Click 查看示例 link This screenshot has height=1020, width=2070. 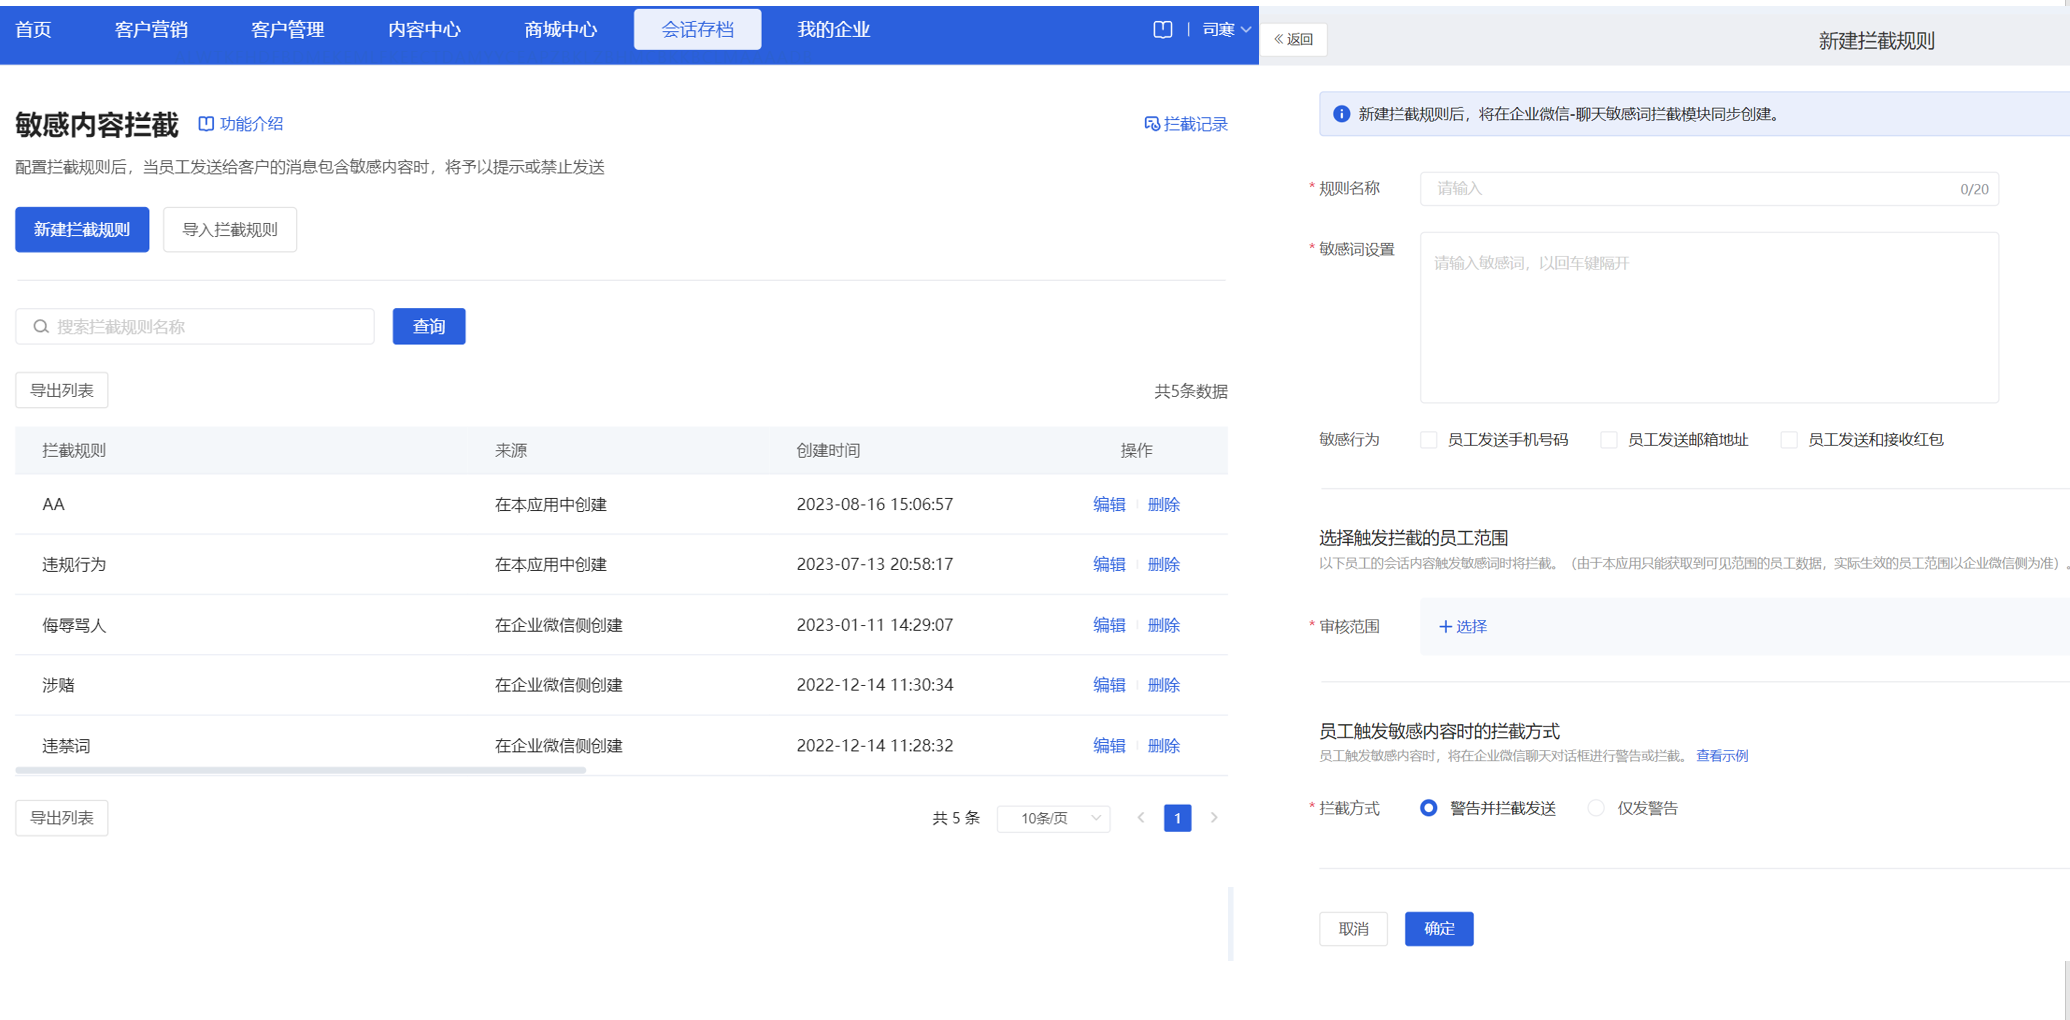(x=1722, y=756)
